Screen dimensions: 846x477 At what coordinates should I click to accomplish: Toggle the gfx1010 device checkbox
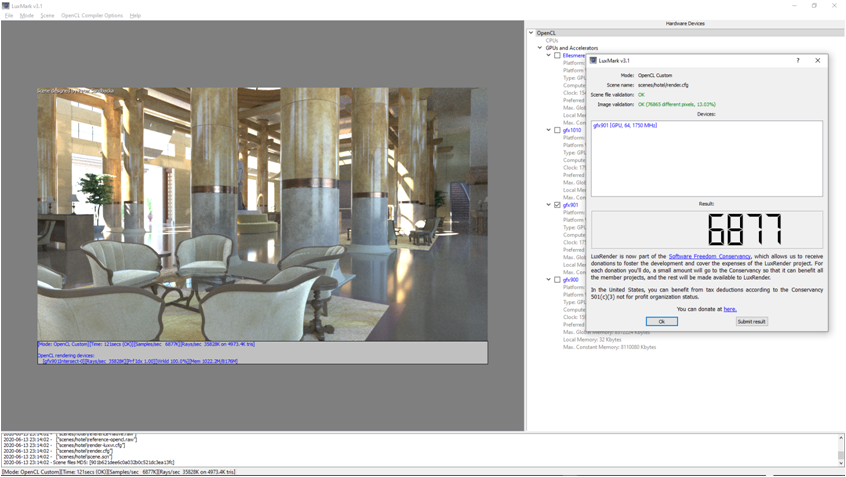point(557,130)
